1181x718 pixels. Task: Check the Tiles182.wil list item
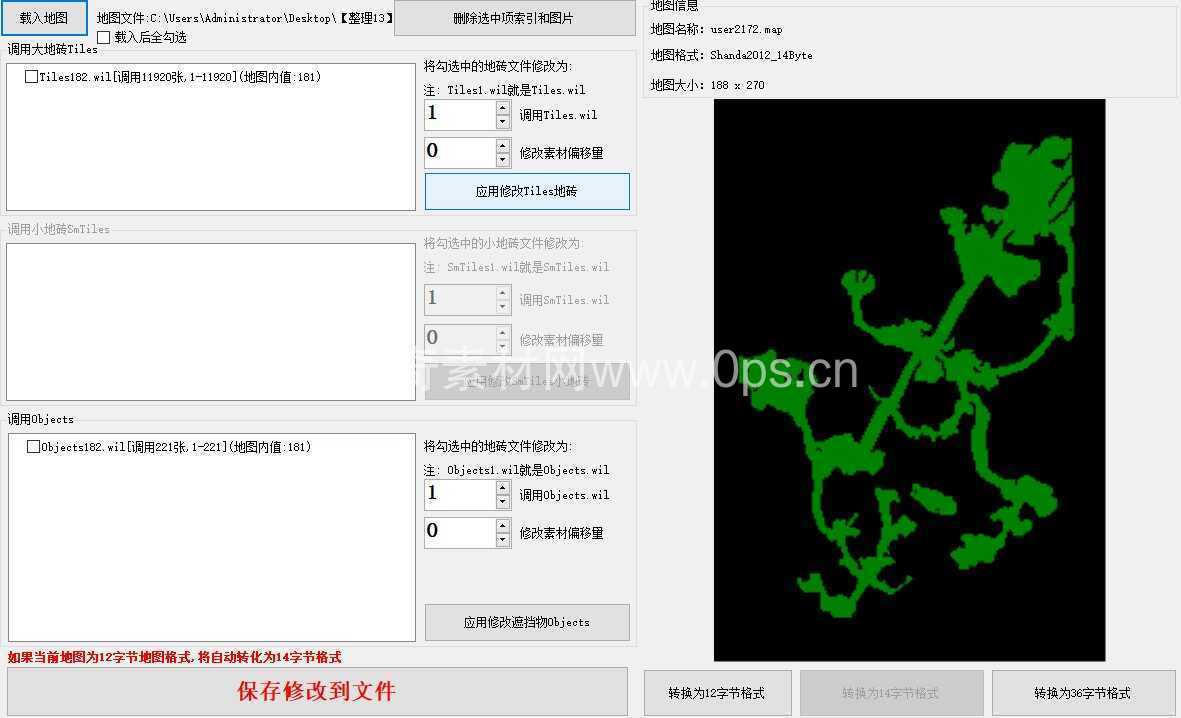point(32,77)
